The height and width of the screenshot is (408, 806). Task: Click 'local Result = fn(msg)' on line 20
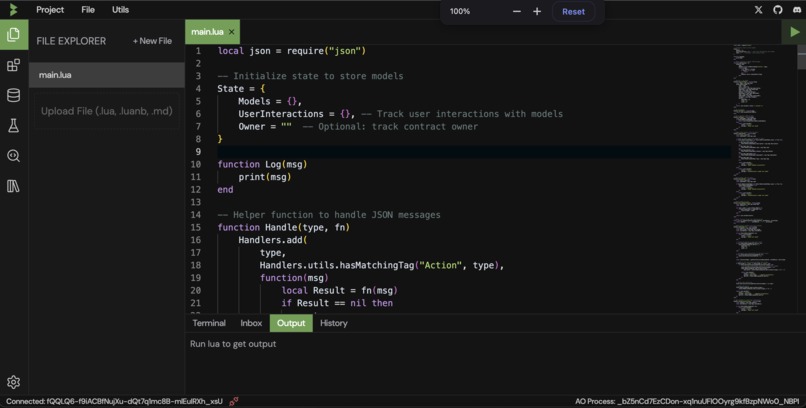339,290
